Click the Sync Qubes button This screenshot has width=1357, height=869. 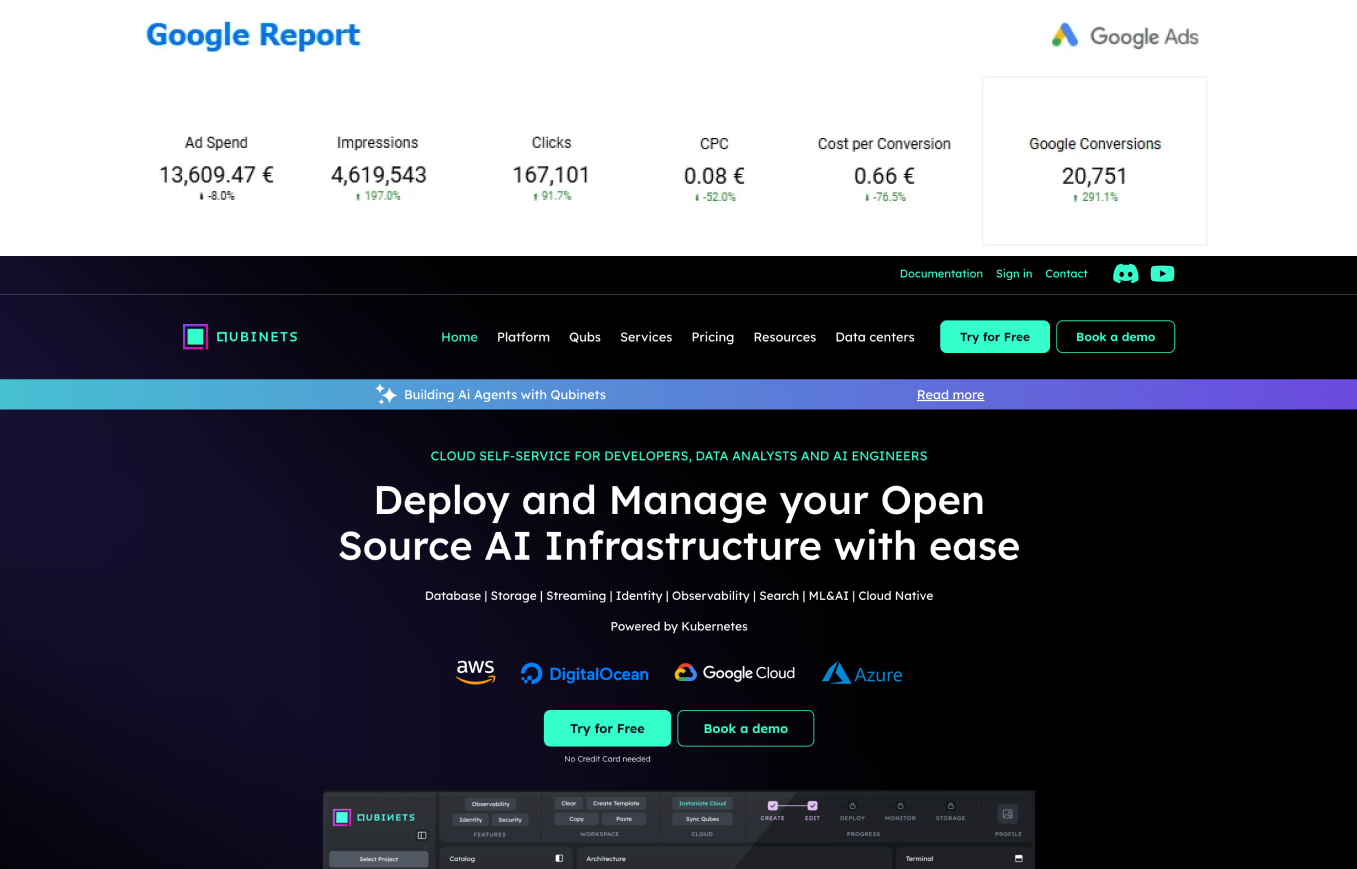click(x=702, y=819)
